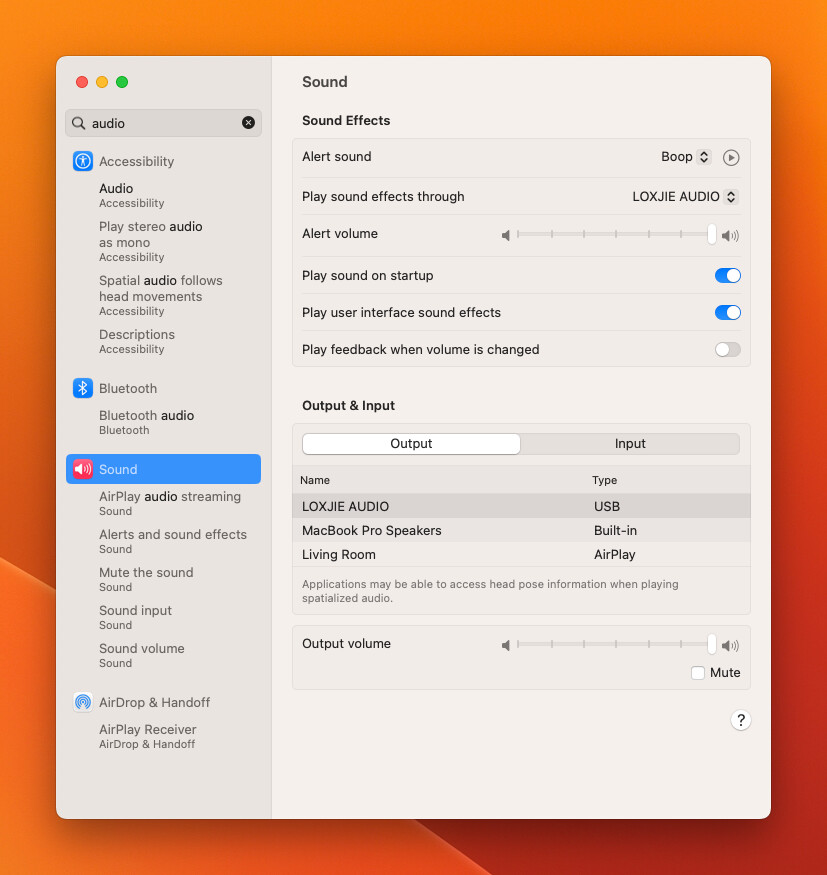Play the alert sound preview
Viewport: 827px width, 875px height.
point(731,157)
